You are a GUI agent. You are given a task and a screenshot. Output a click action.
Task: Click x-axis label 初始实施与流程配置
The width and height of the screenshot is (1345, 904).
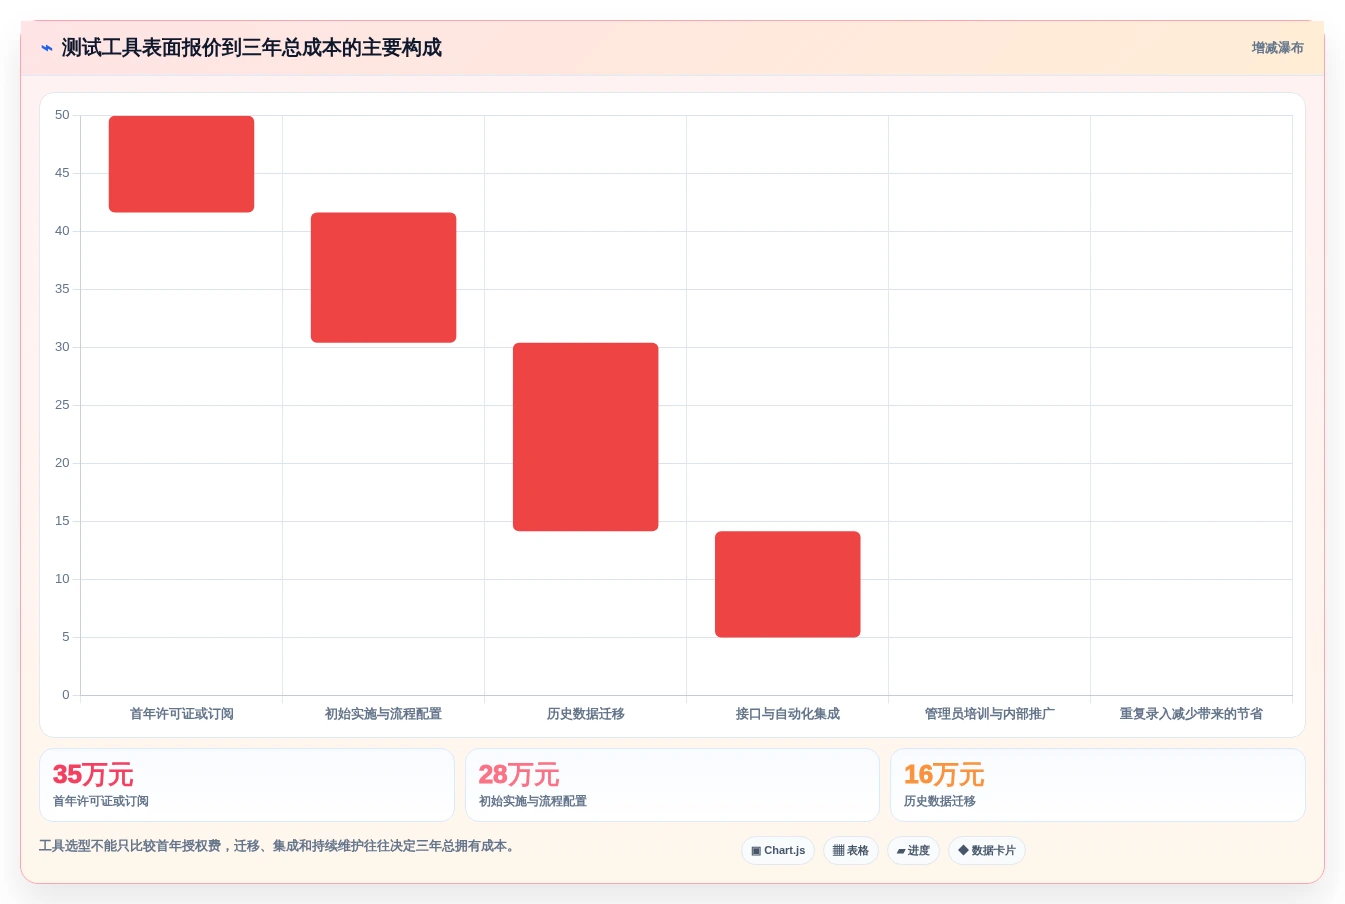383,714
